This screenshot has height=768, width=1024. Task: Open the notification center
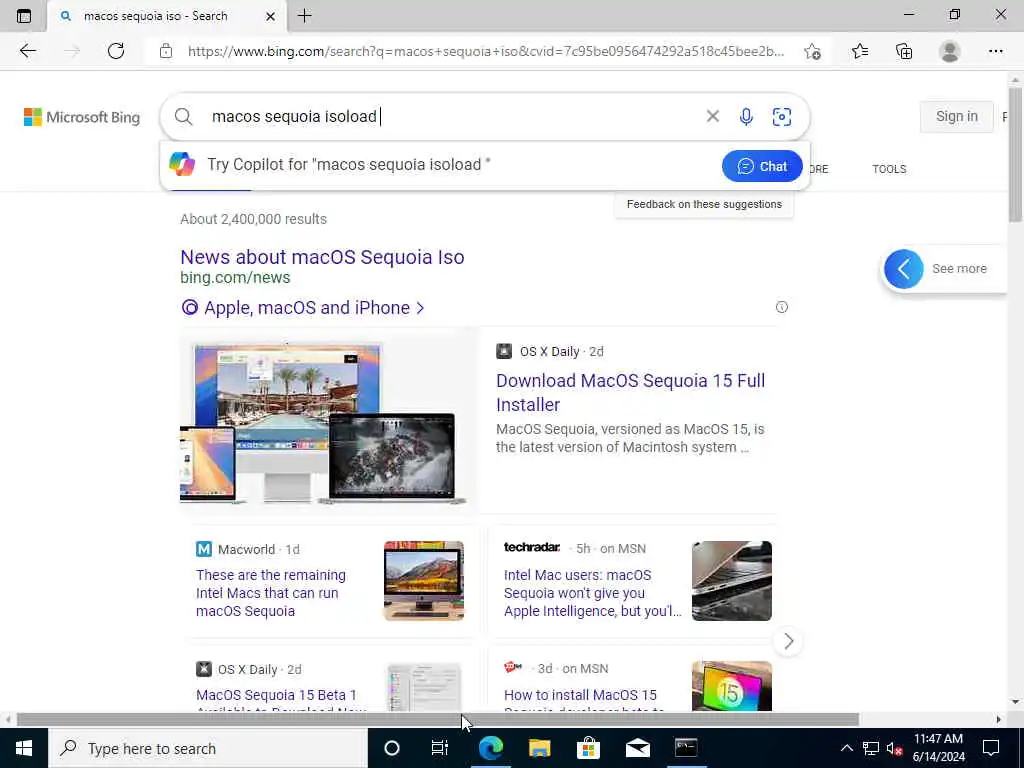991,748
